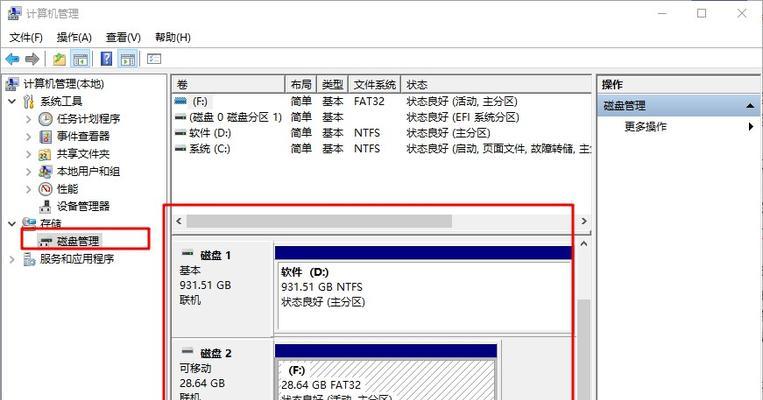This screenshot has height=400, width=763.
Task: Sort by the 布局 column header
Action: tap(301, 85)
